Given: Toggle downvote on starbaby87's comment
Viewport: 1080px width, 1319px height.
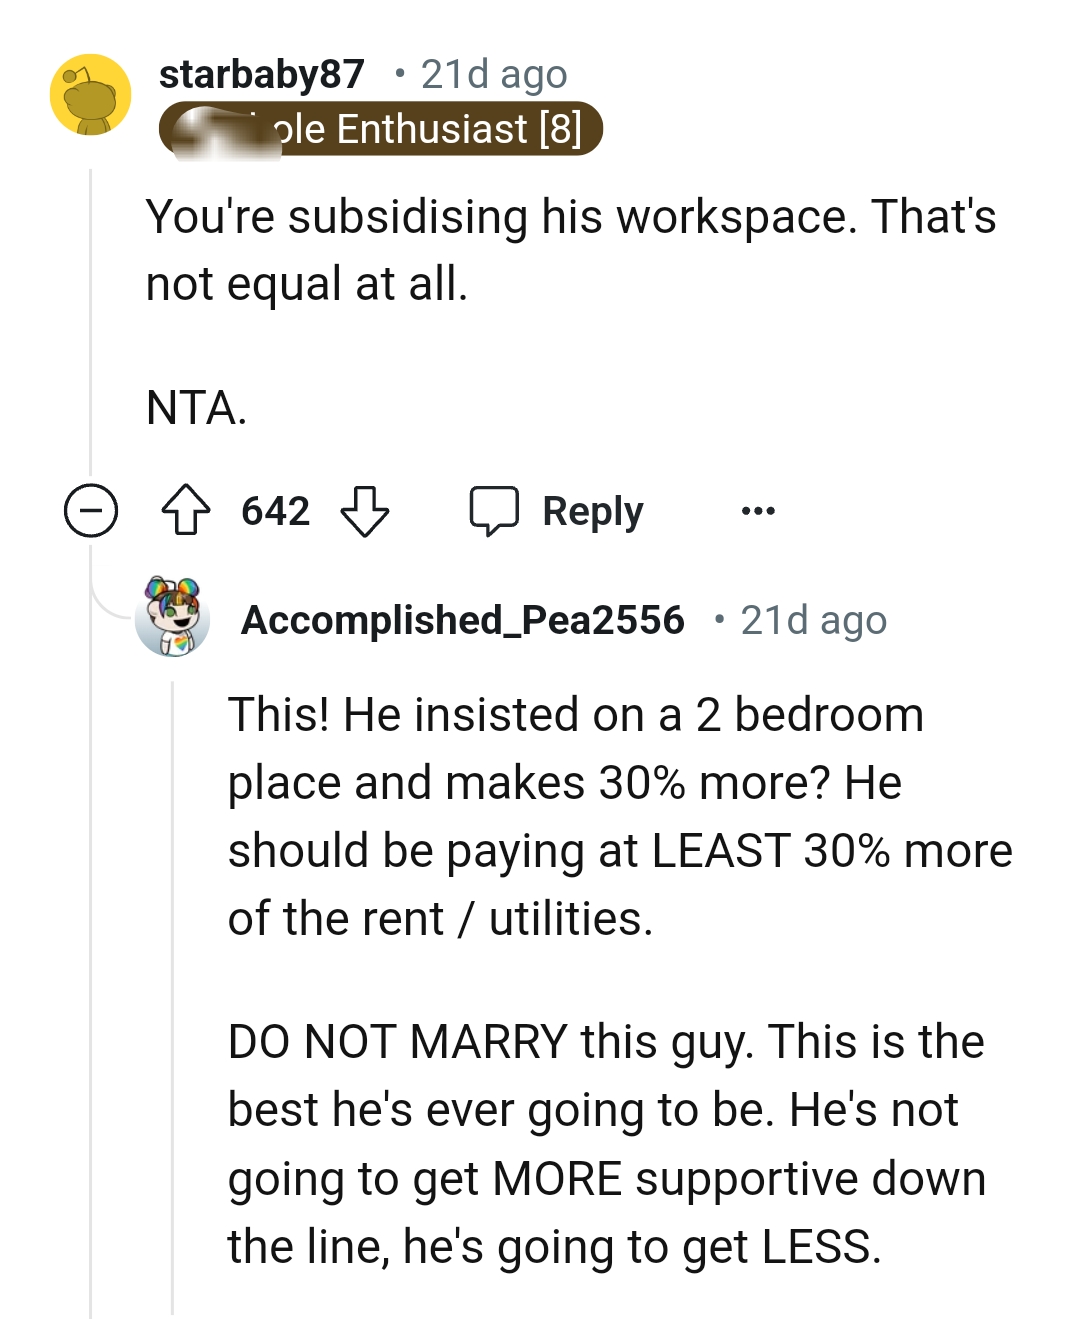Looking at the screenshot, I should click(366, 514).
